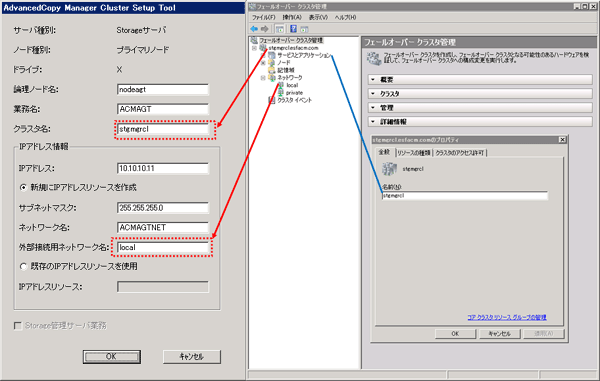Click the stgmgrcl.esfacm.com cluster icon
The height and width of the screenshot is (381, 600).
pyautogui.click(x=262, y=48)
